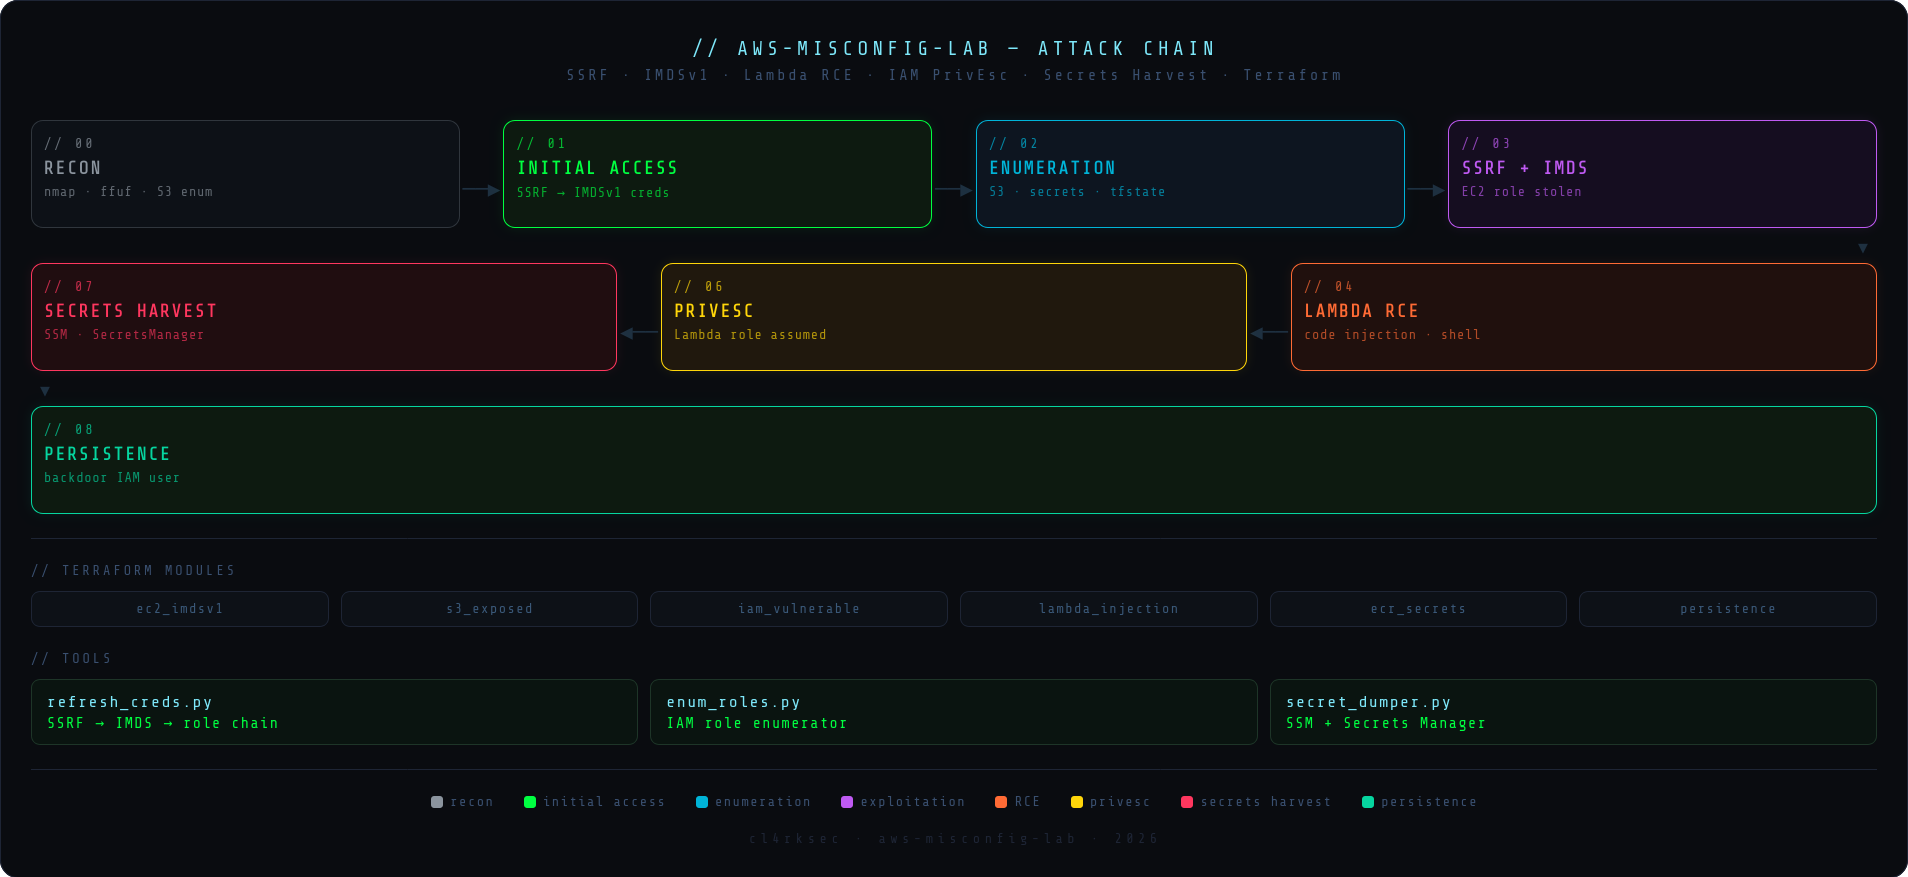The height and width of the screenshot is (877, 1908).
Task: Click the "EC2 role stolen" text
Action: click(1522, 191)
